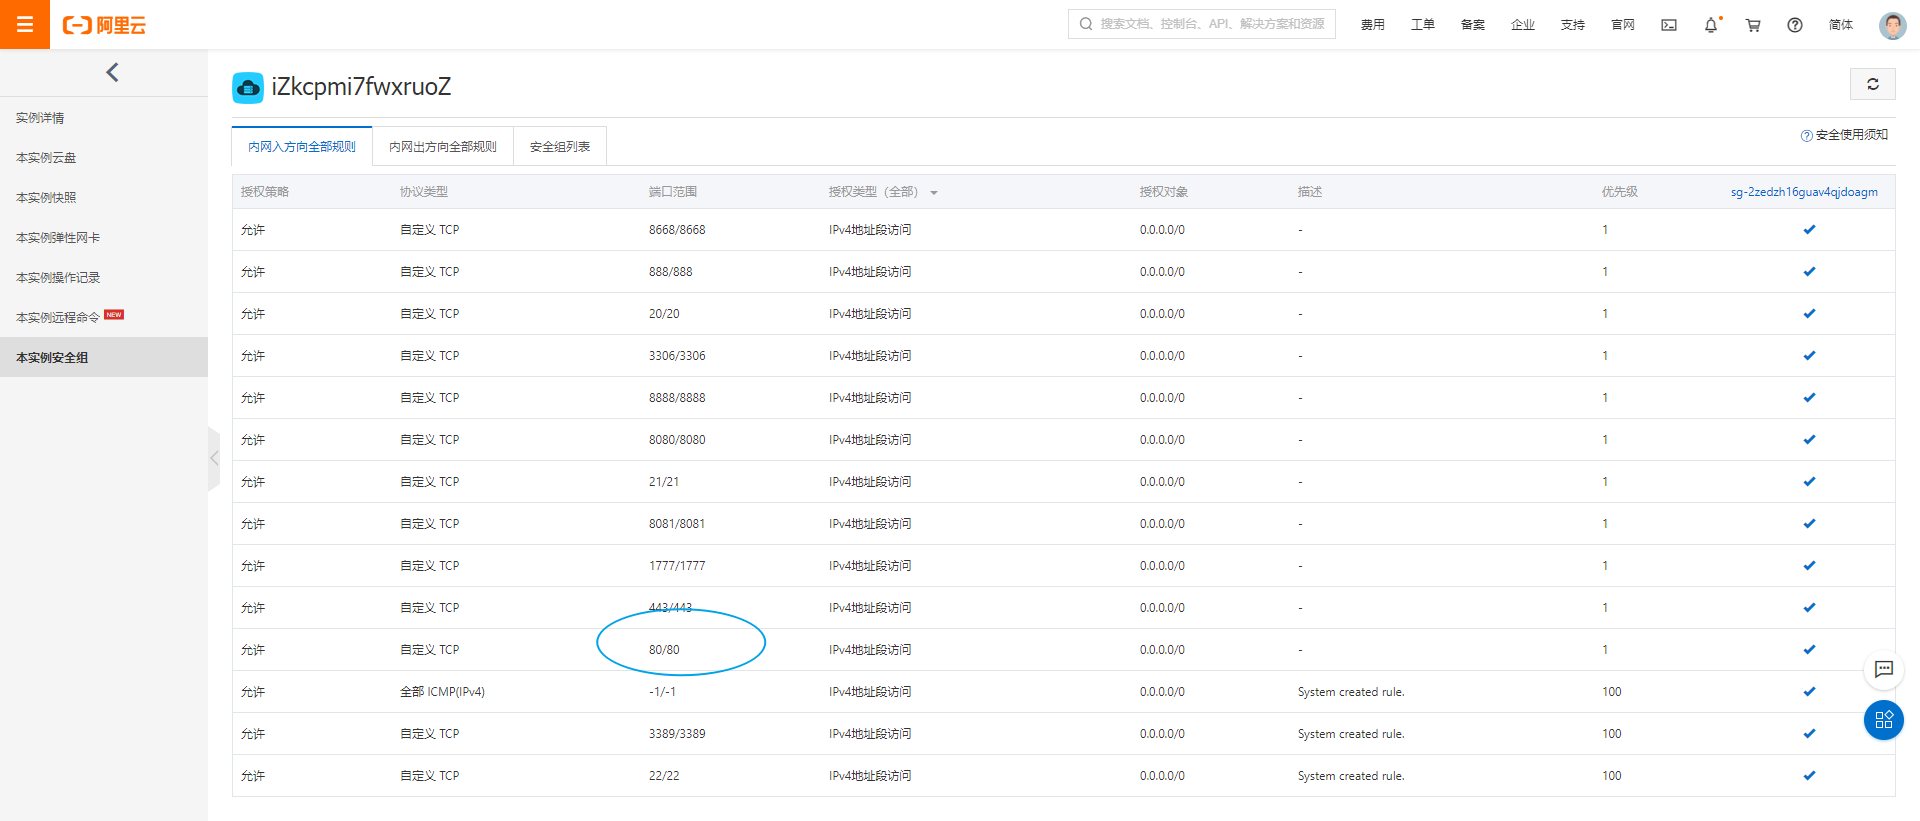Click the checkmark in the 80/80 row
Viewport: 1920px width, 821px height.
click(x=1809, y=650)
